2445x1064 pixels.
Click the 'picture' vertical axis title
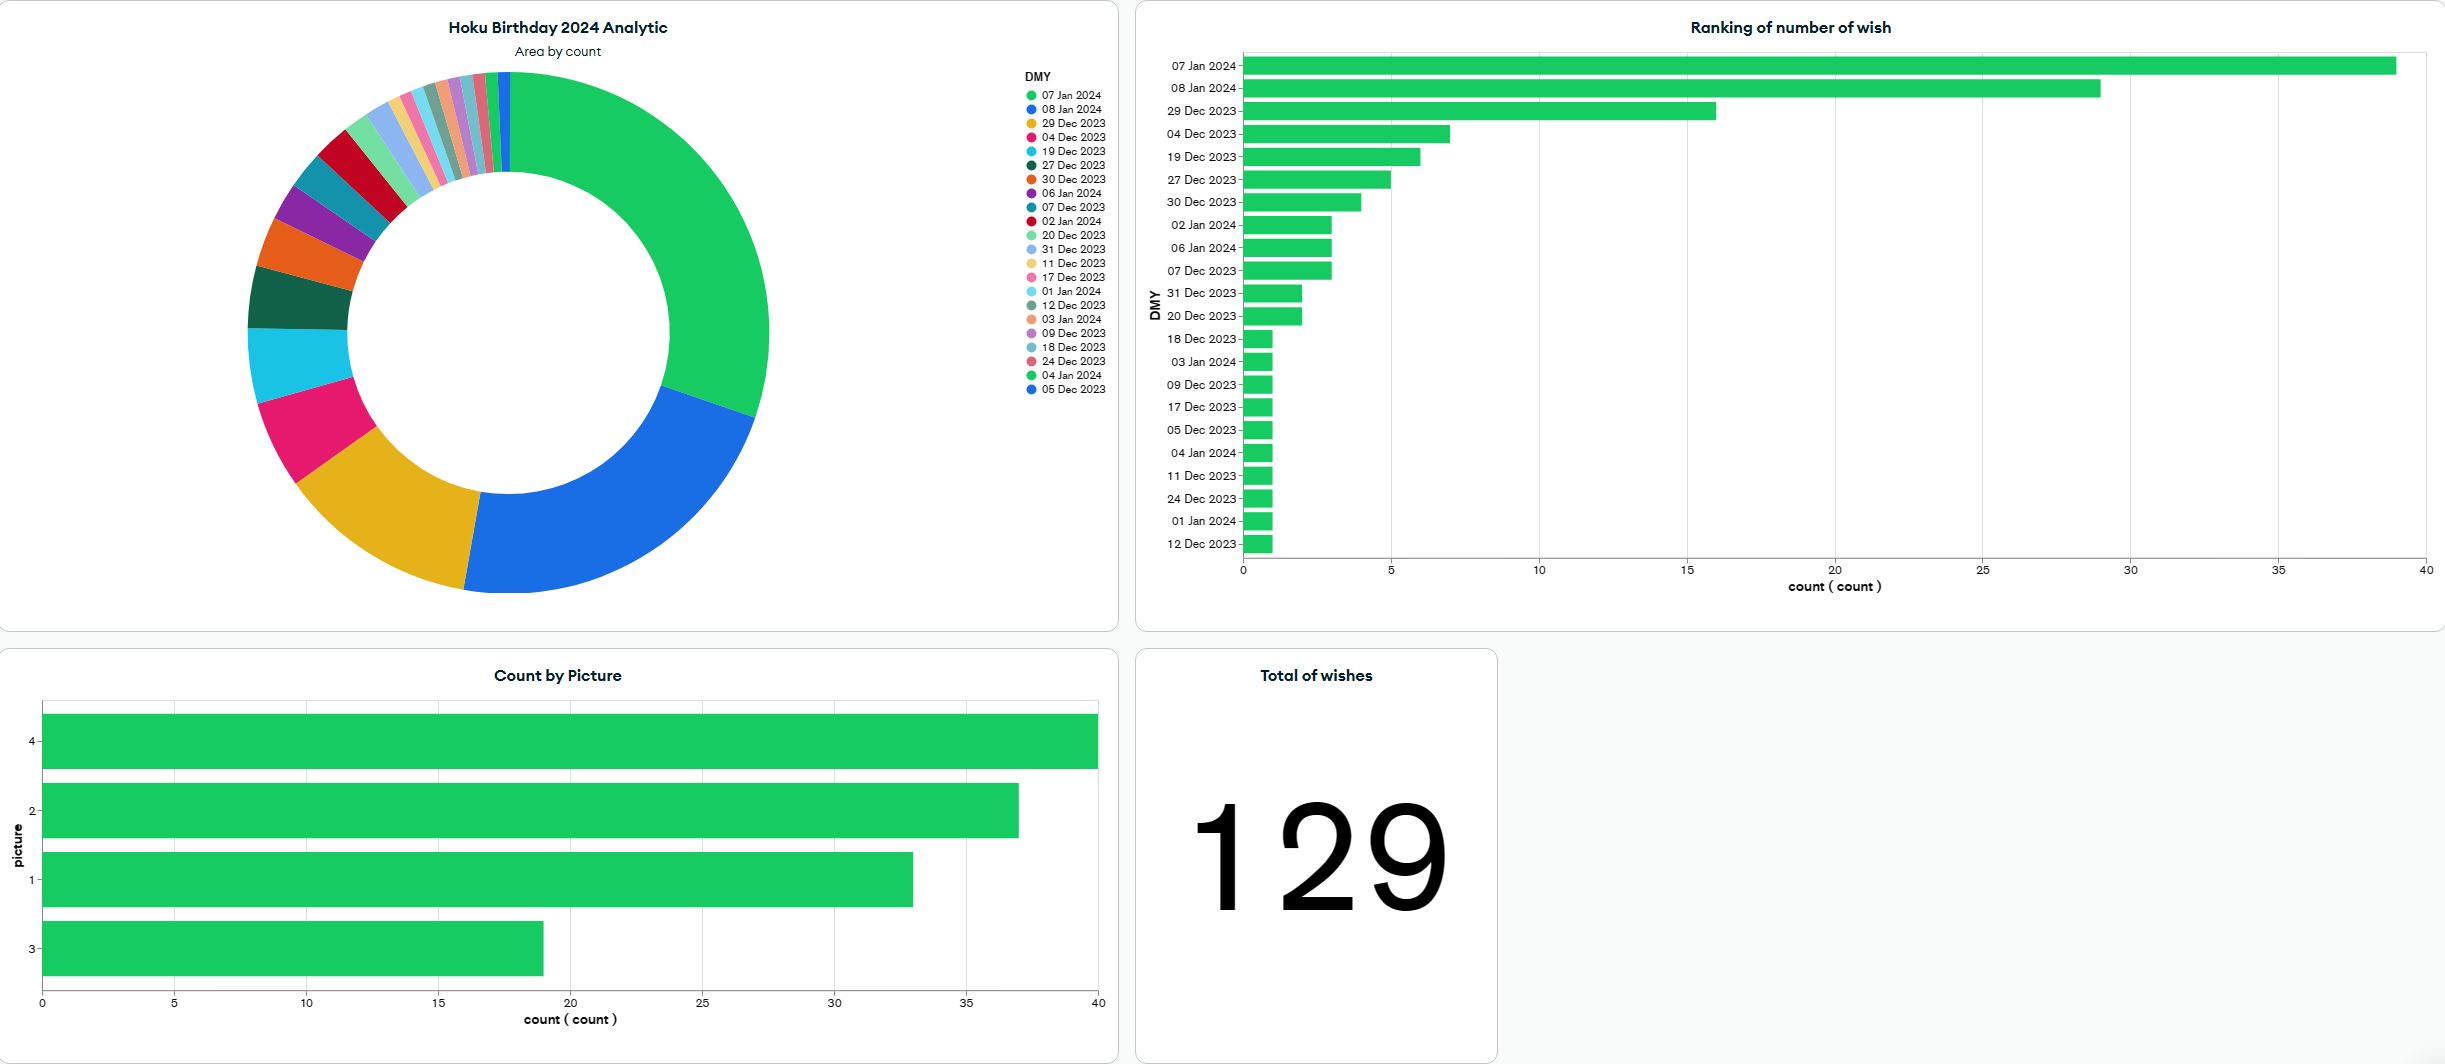[x=18, y=846]
